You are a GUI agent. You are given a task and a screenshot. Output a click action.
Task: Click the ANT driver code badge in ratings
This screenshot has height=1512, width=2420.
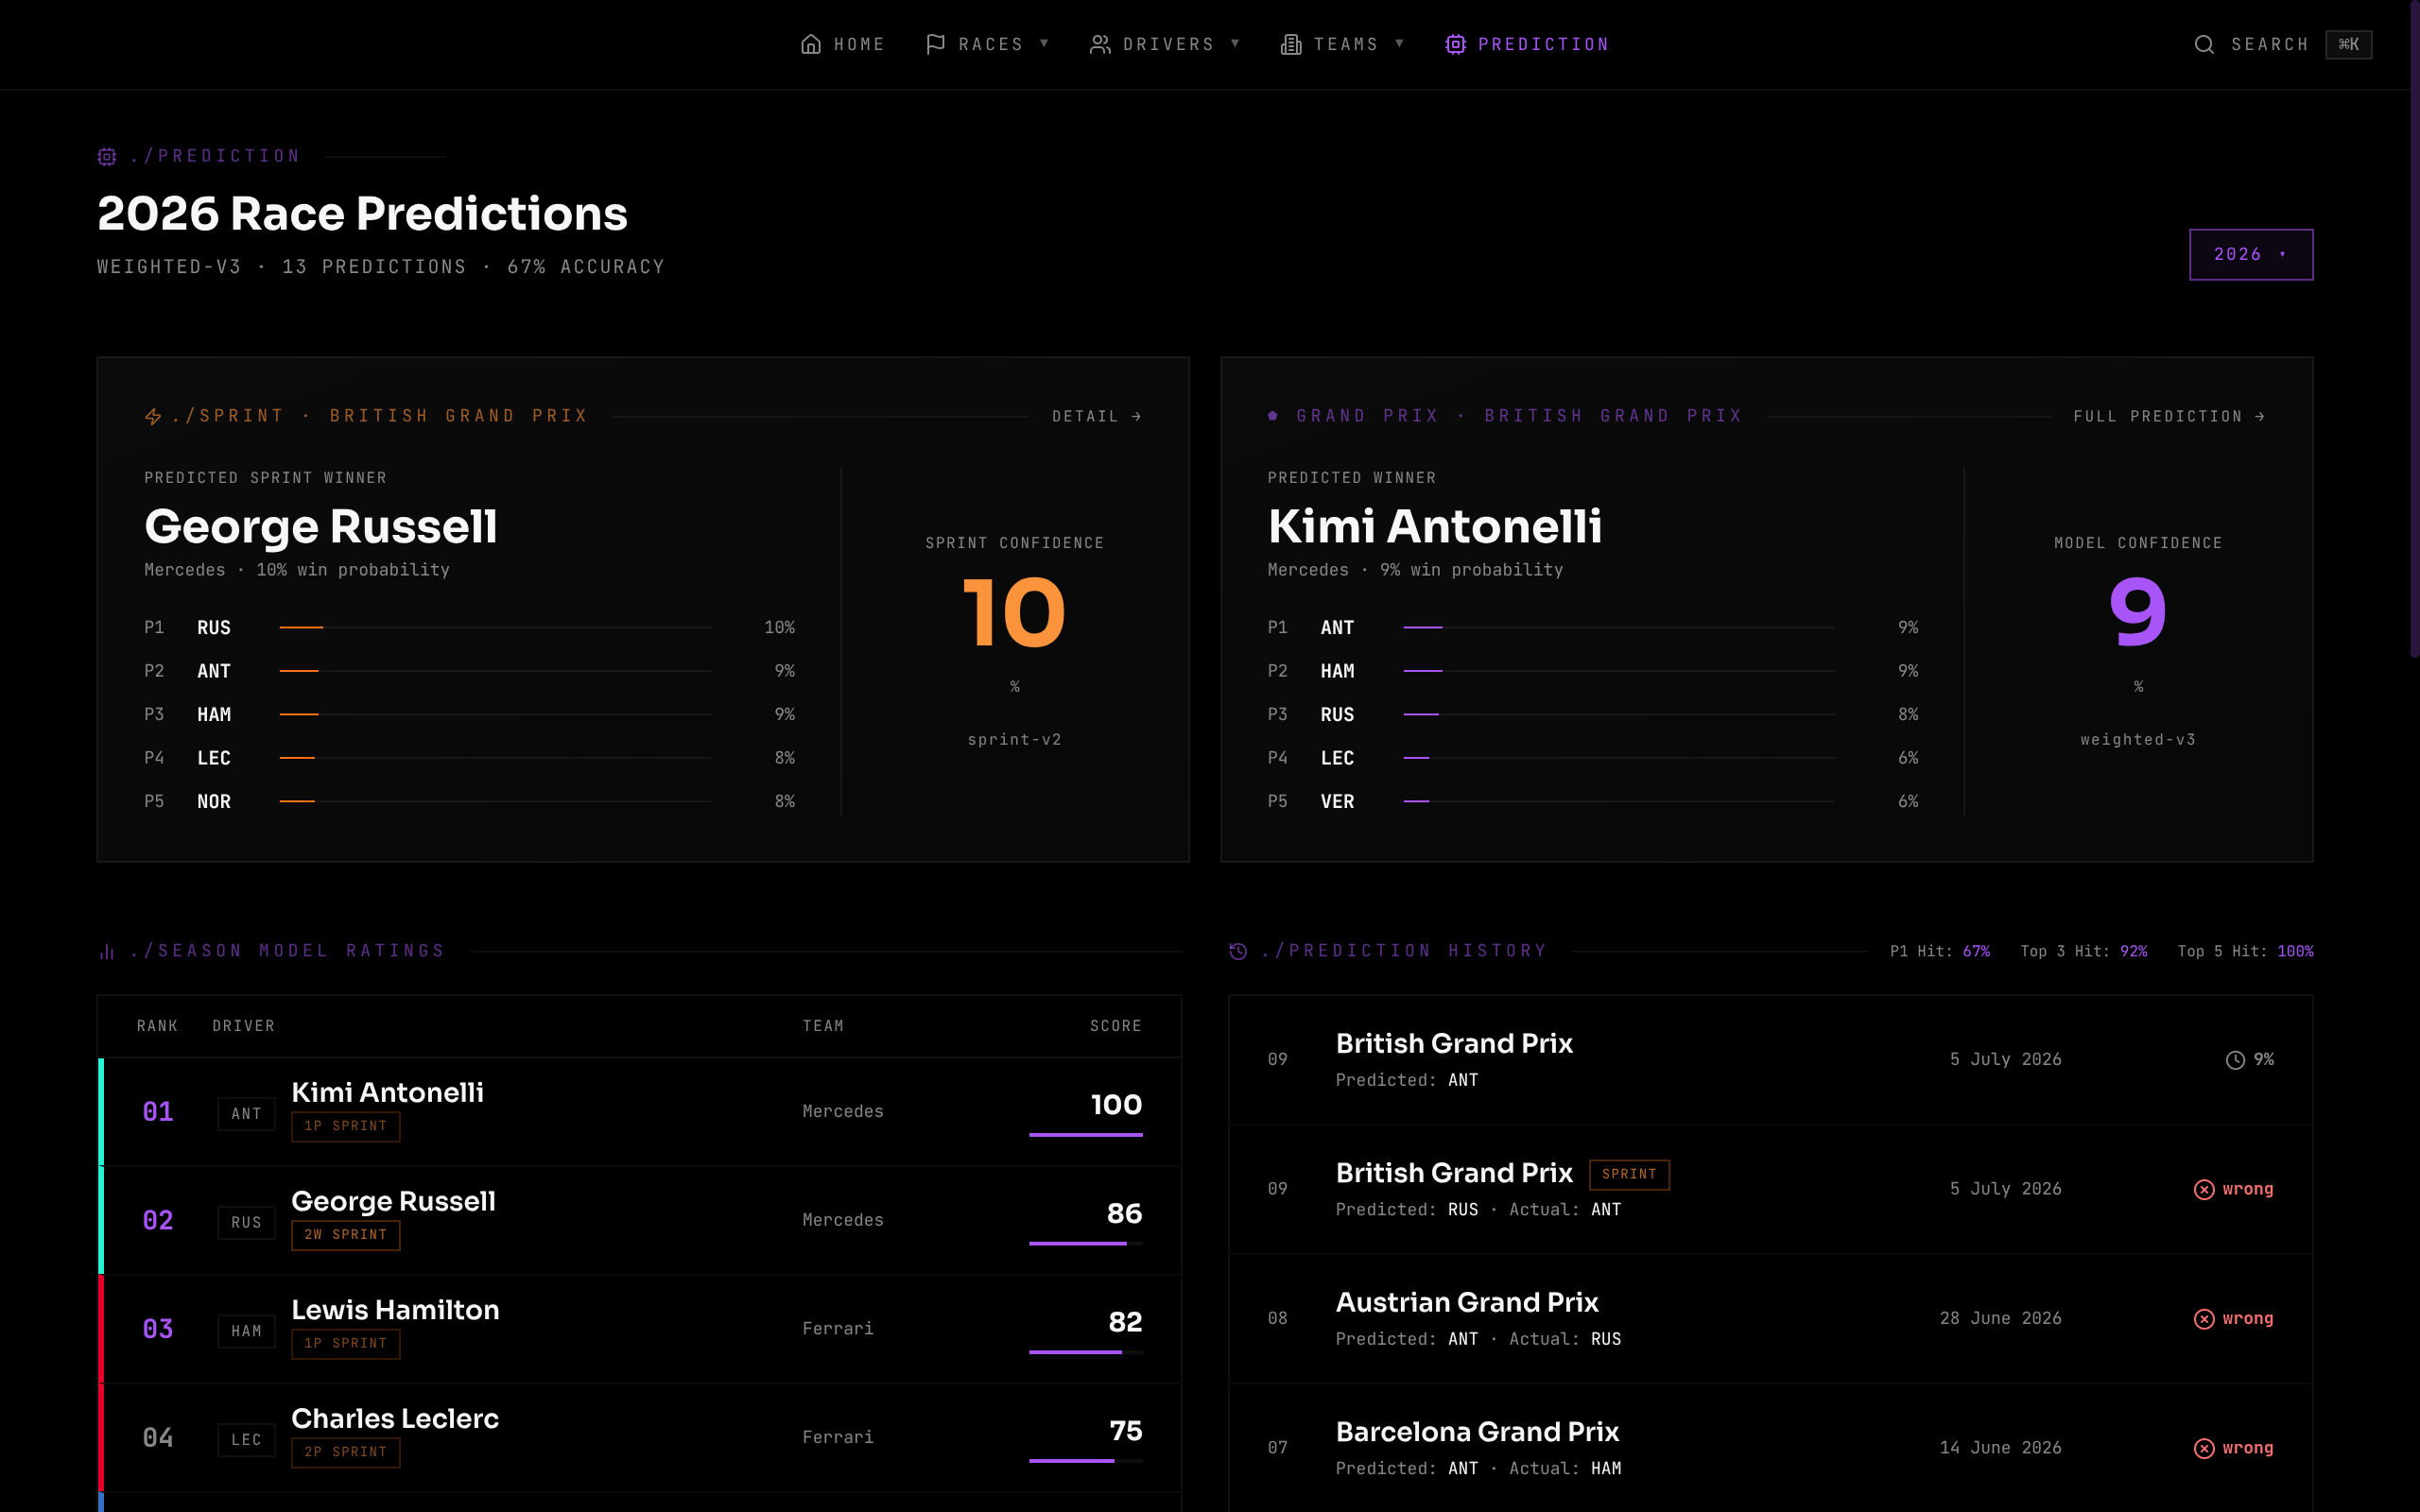[x=246, y=1113]
